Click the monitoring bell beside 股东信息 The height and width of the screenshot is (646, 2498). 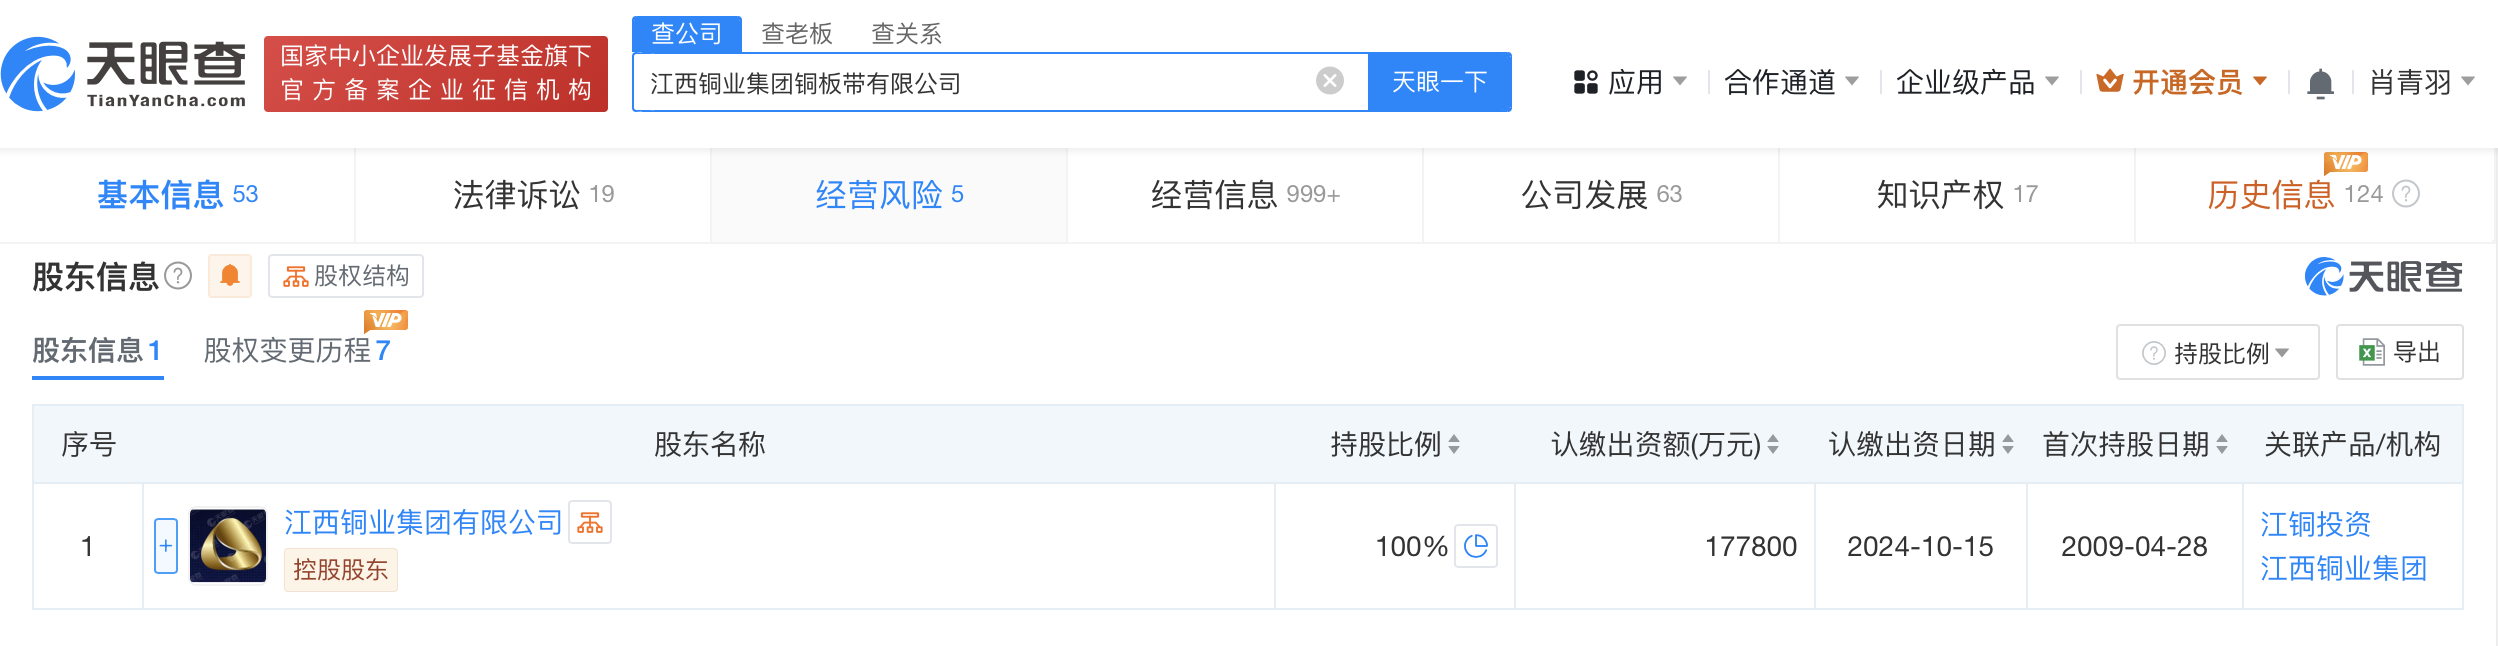[x=230, y=276]
